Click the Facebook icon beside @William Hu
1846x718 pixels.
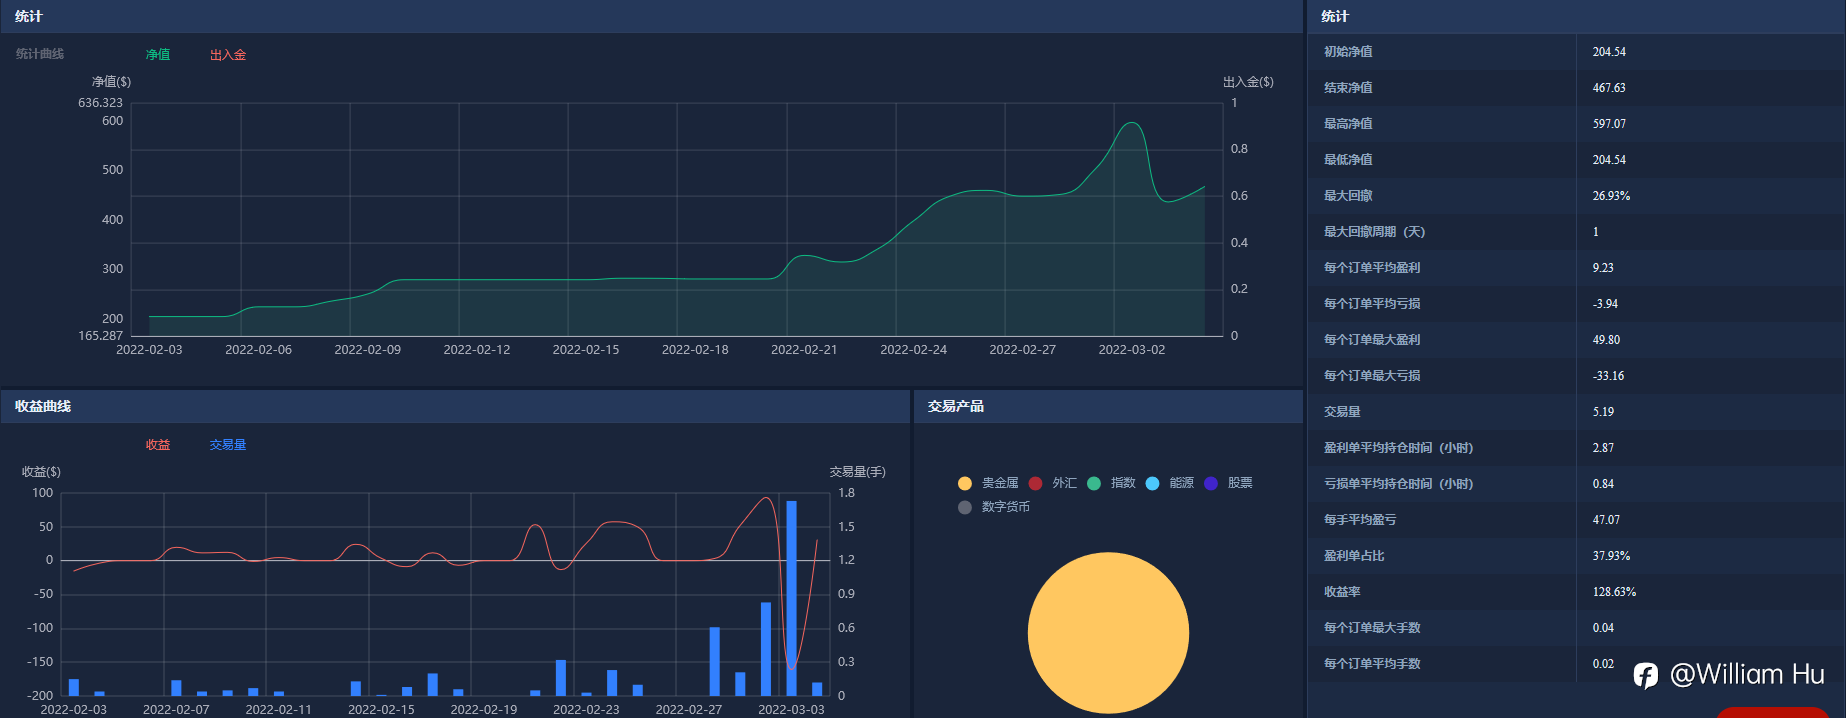pyautogui.click(x=1645, y=676)
